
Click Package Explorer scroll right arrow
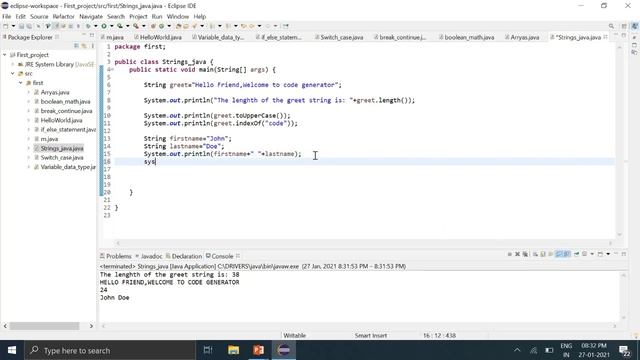point(91,326)
